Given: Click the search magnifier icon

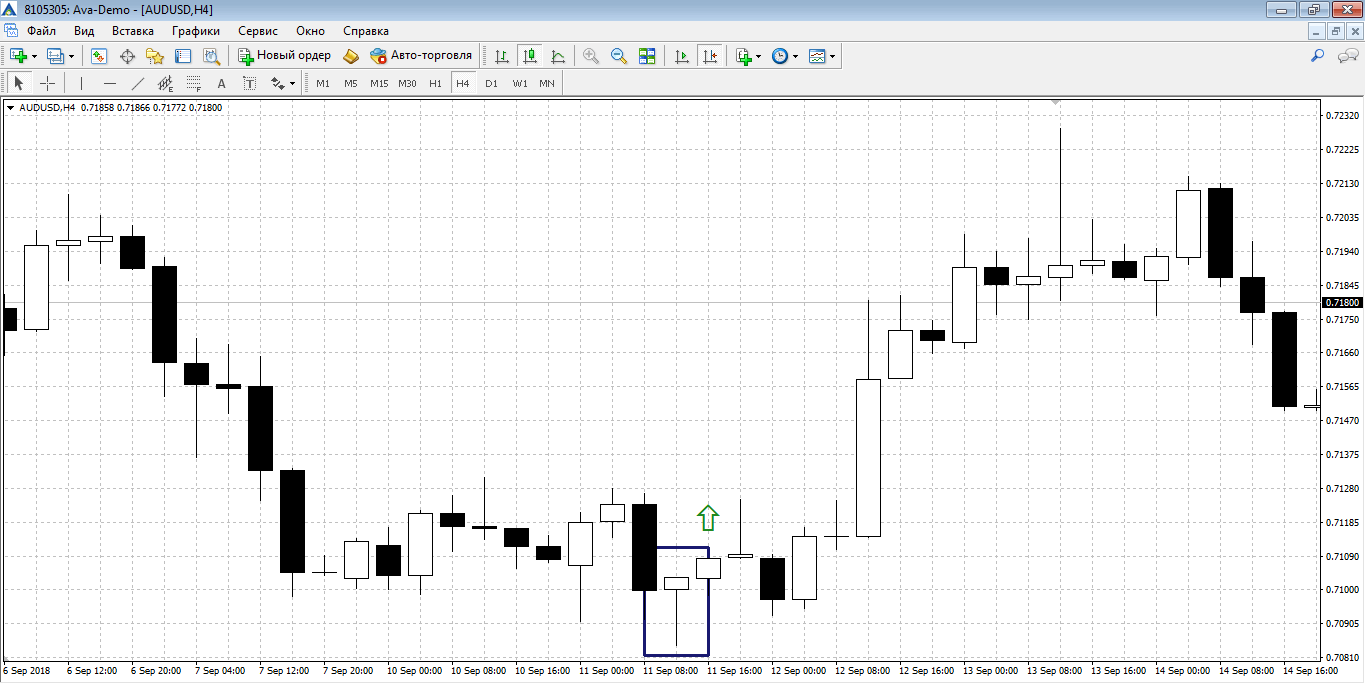Looking at the screenshot, I should coord(1318,56).
